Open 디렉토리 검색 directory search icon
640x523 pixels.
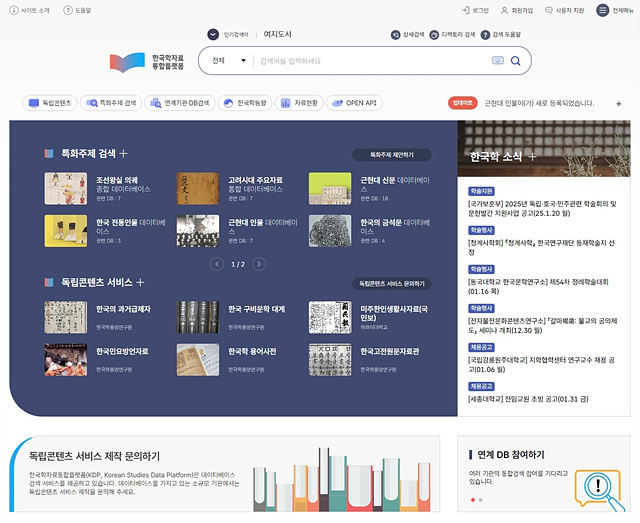[434, 35]
